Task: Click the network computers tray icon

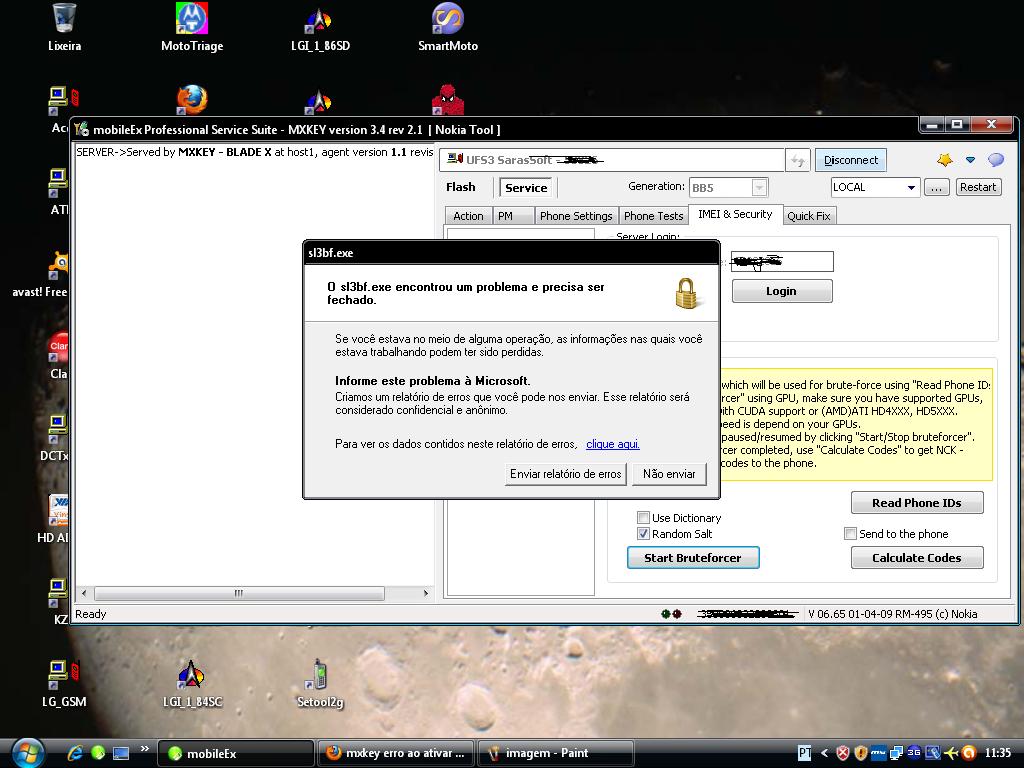Action: pyautogui.click(x=896, y=753)
